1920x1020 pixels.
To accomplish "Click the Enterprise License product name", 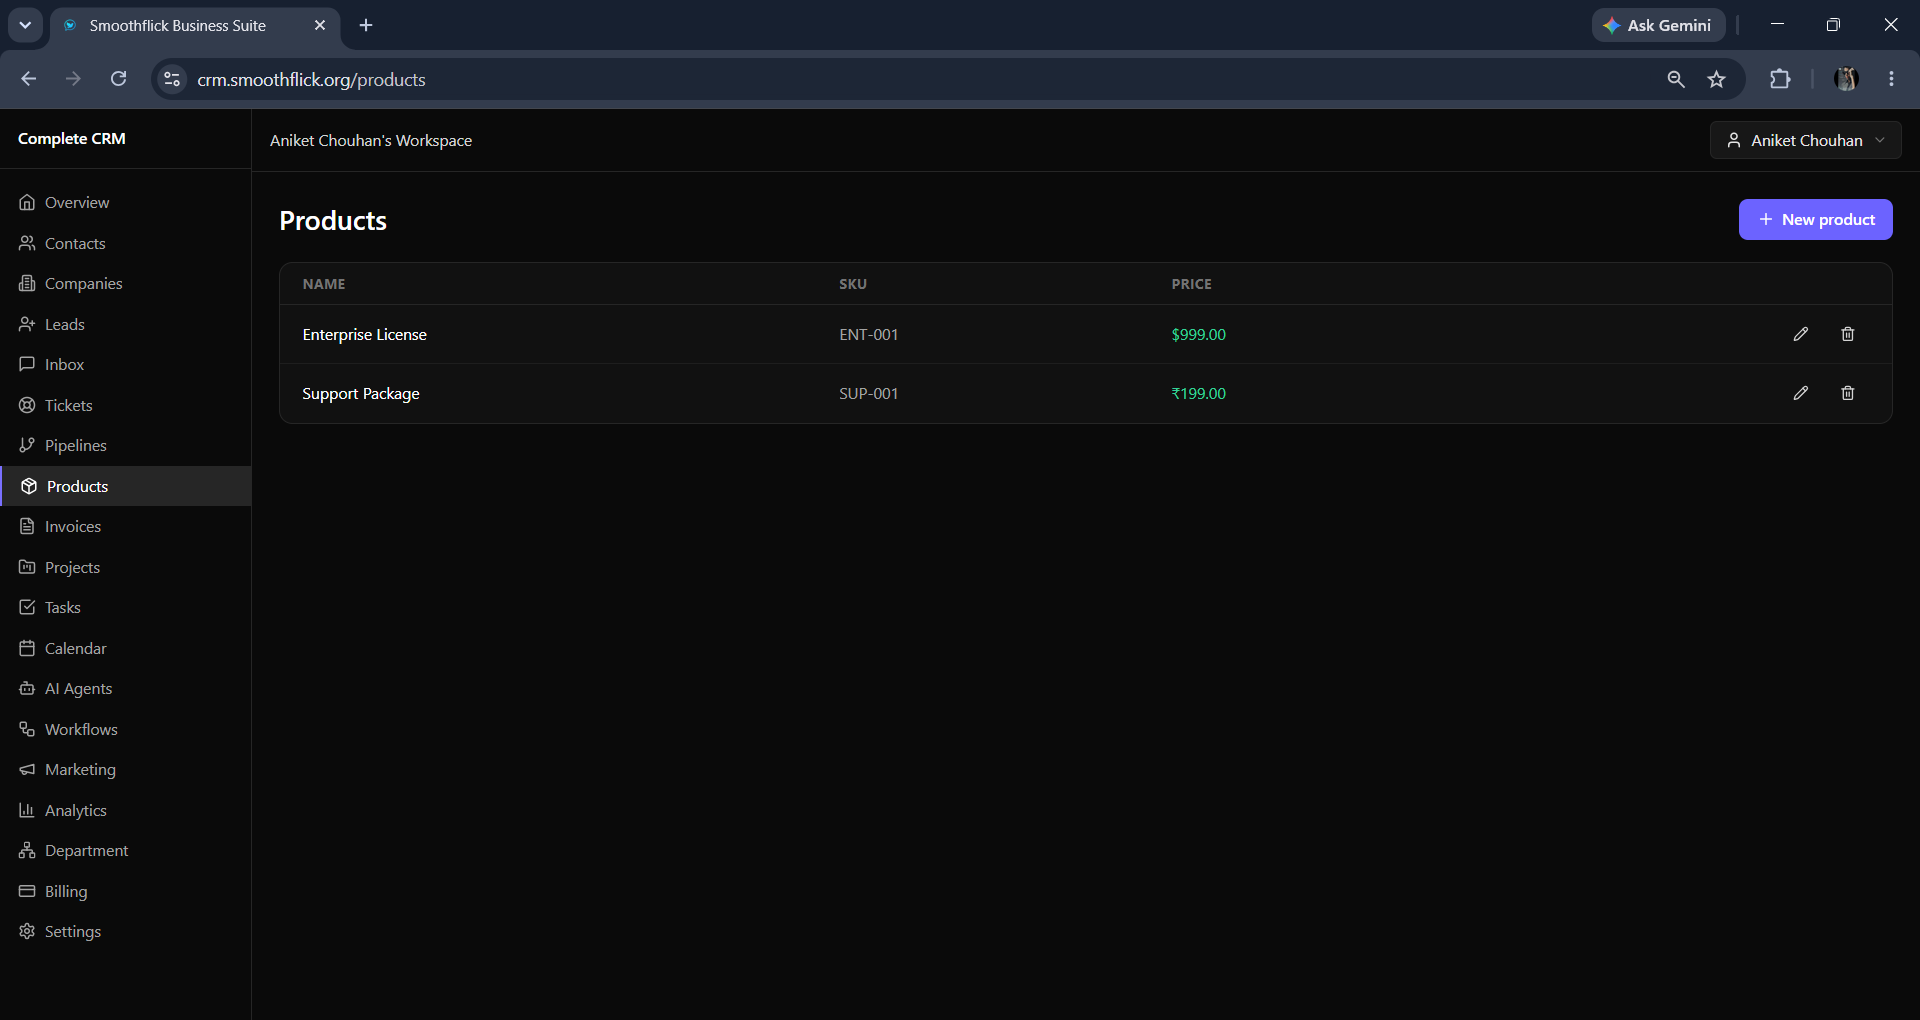I will click(x=365, y=334).
